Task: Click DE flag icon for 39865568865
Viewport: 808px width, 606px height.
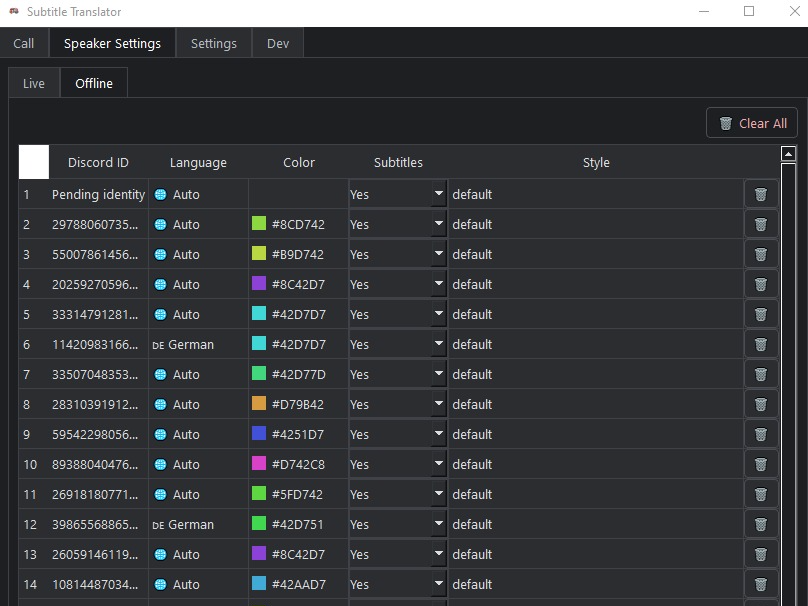Action: [x=158, y=525]
